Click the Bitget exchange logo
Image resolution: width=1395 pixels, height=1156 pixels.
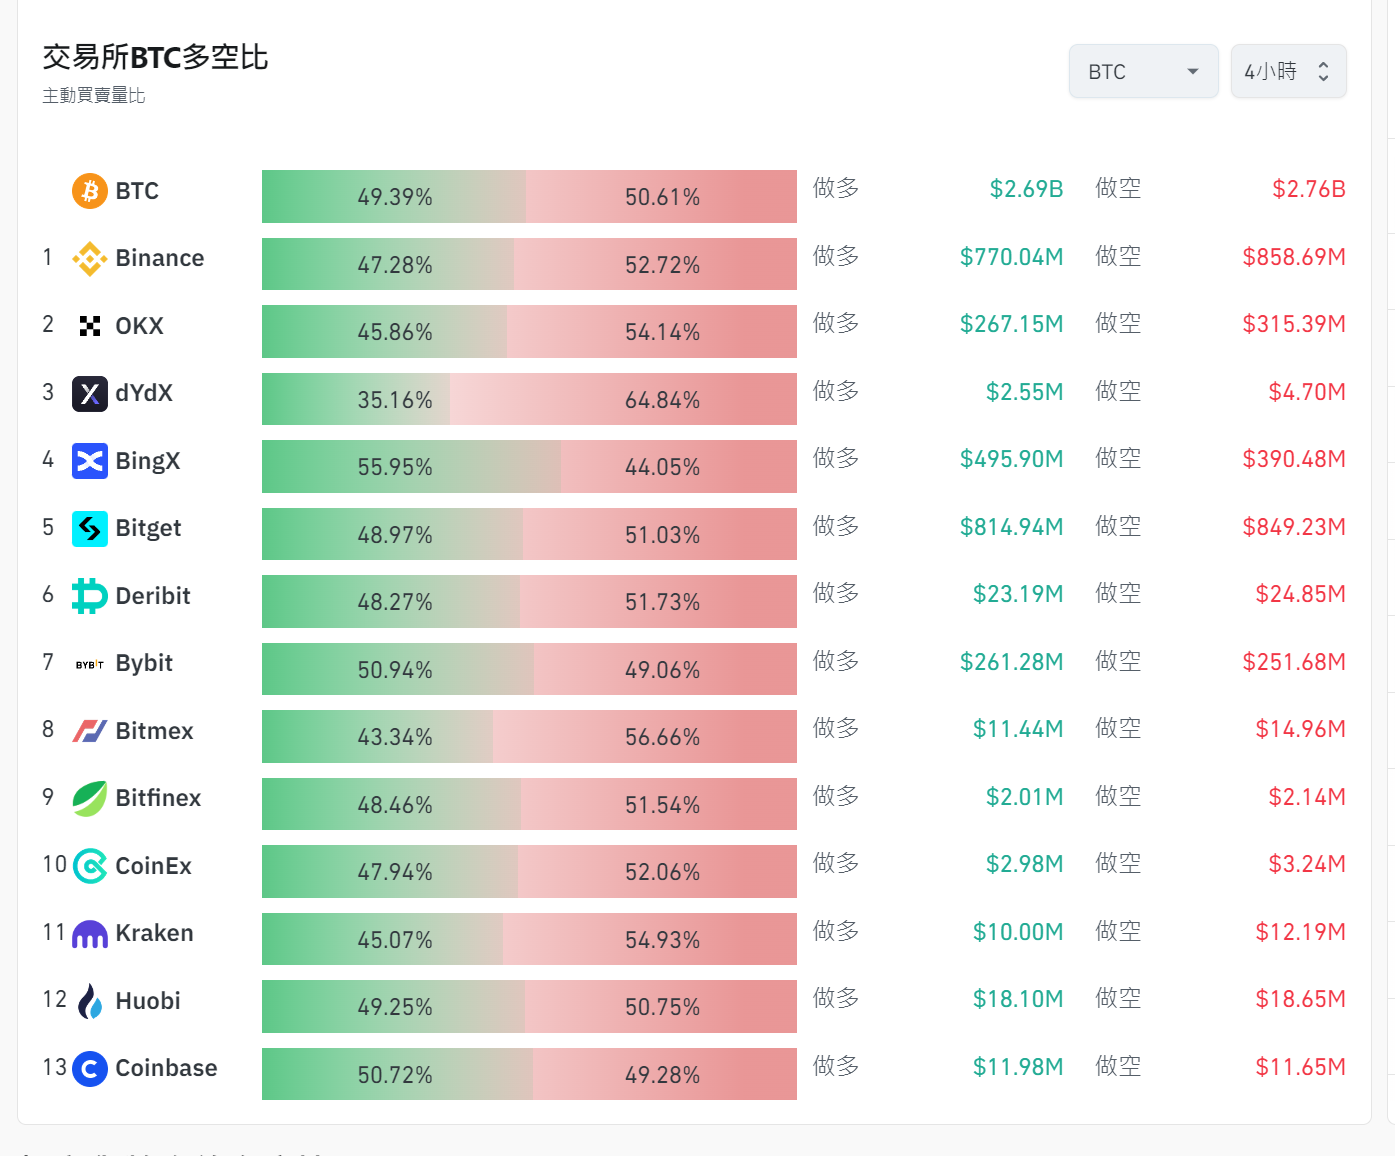[90, 529]
